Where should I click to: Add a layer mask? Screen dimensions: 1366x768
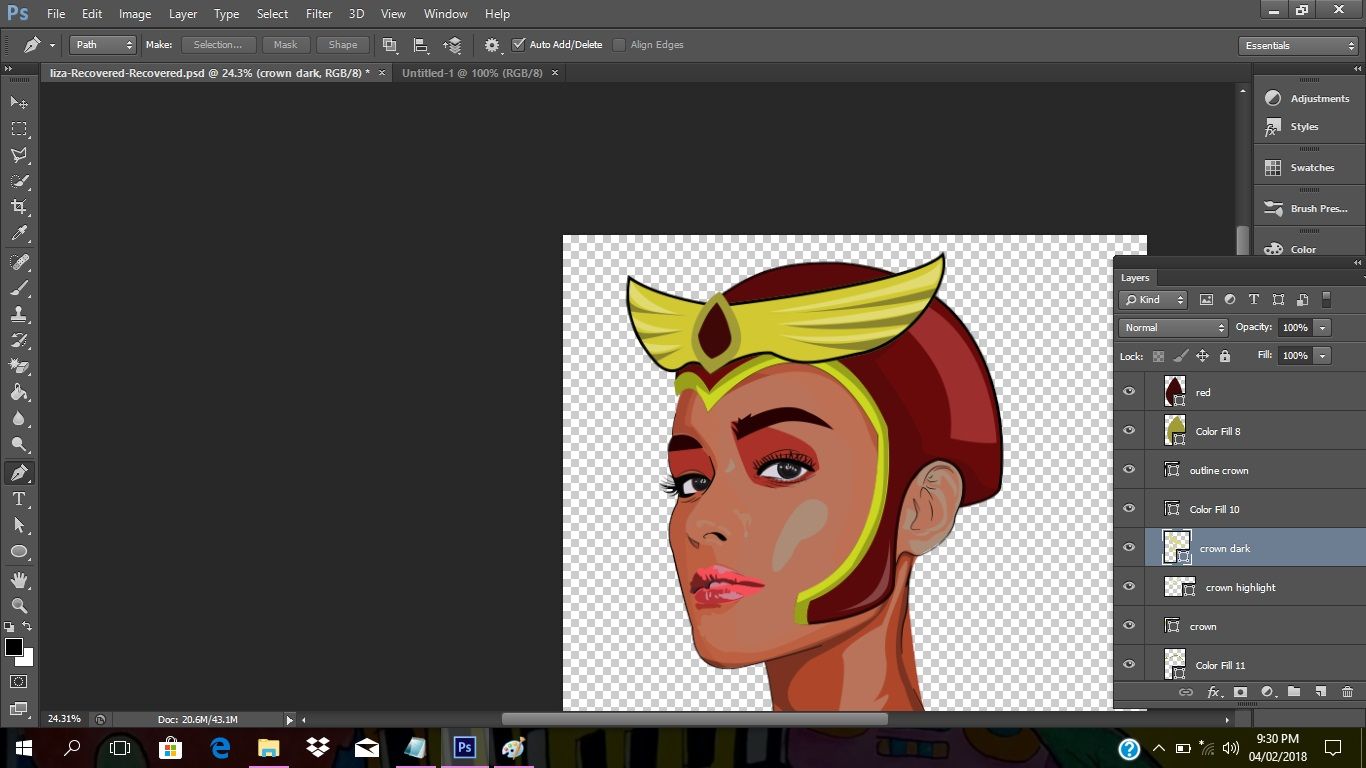tap(1240, 692)
